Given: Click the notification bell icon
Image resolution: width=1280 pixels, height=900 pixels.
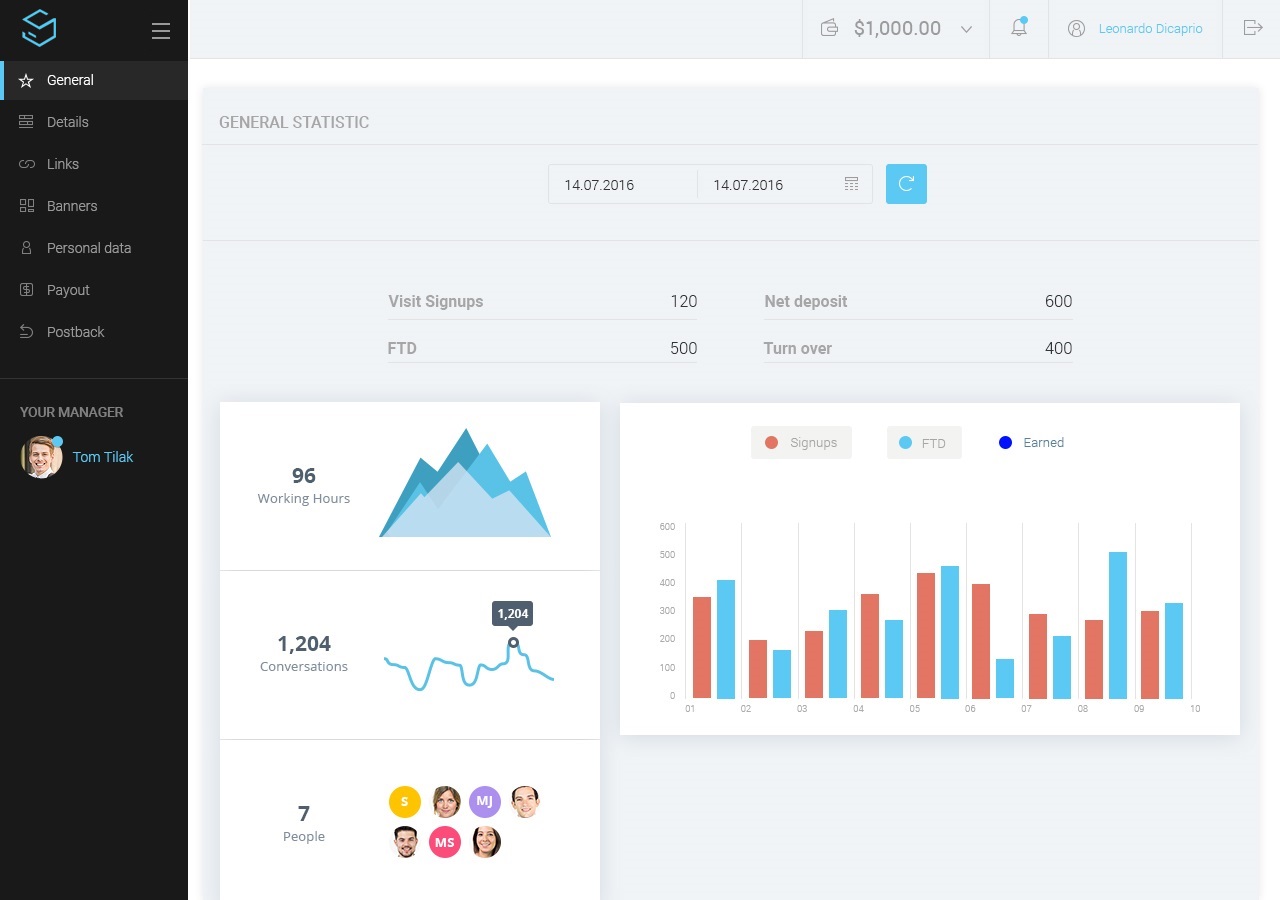Looking at the screenshot, I should click(x=1018, y=28).
